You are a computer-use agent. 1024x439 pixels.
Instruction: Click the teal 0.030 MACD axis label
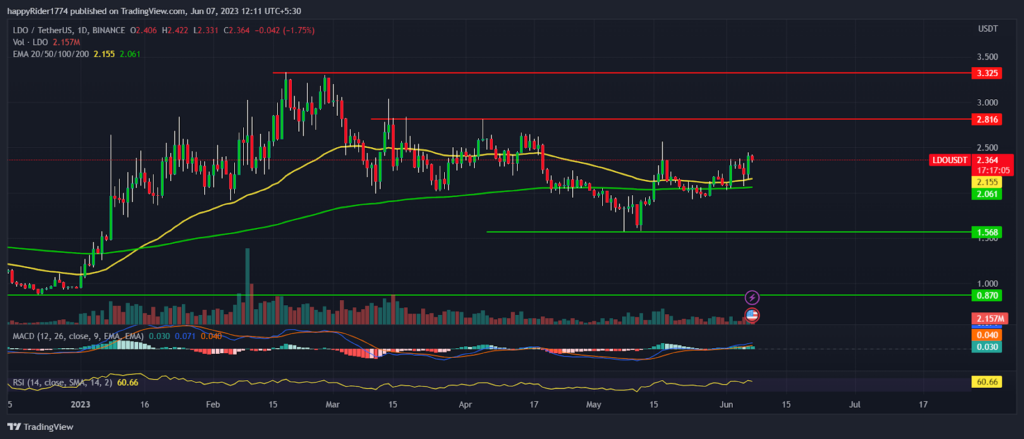coord(986,347)
